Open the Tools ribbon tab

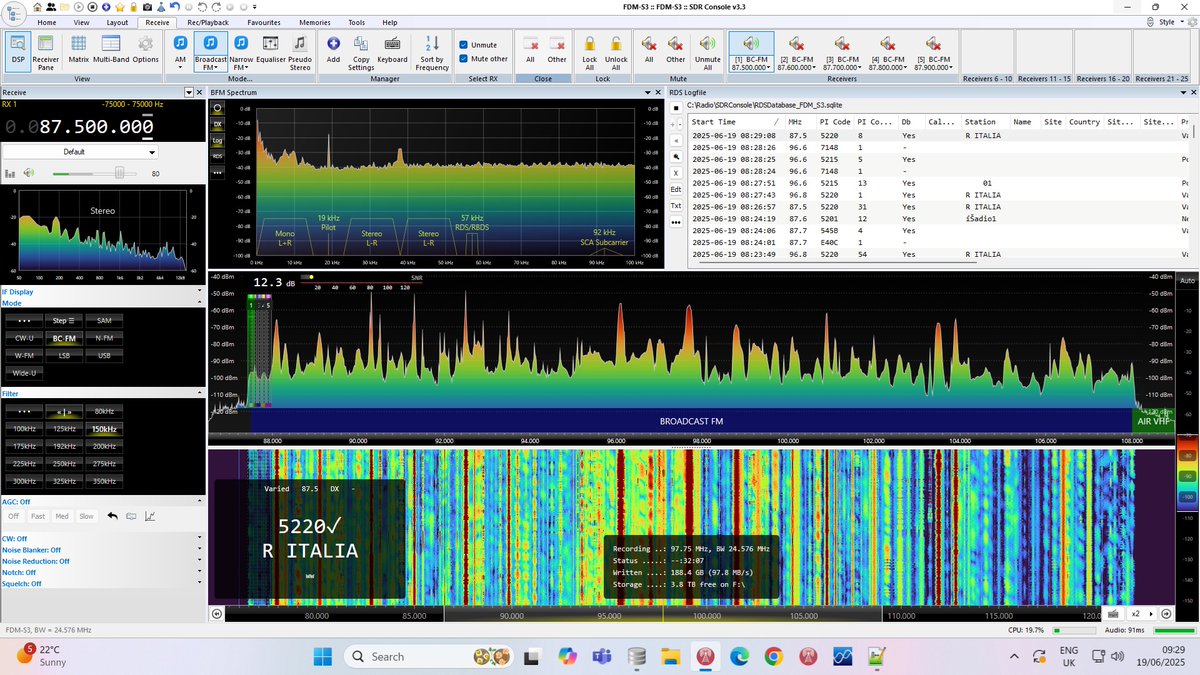pyautogui.click(x=357, y=21)
